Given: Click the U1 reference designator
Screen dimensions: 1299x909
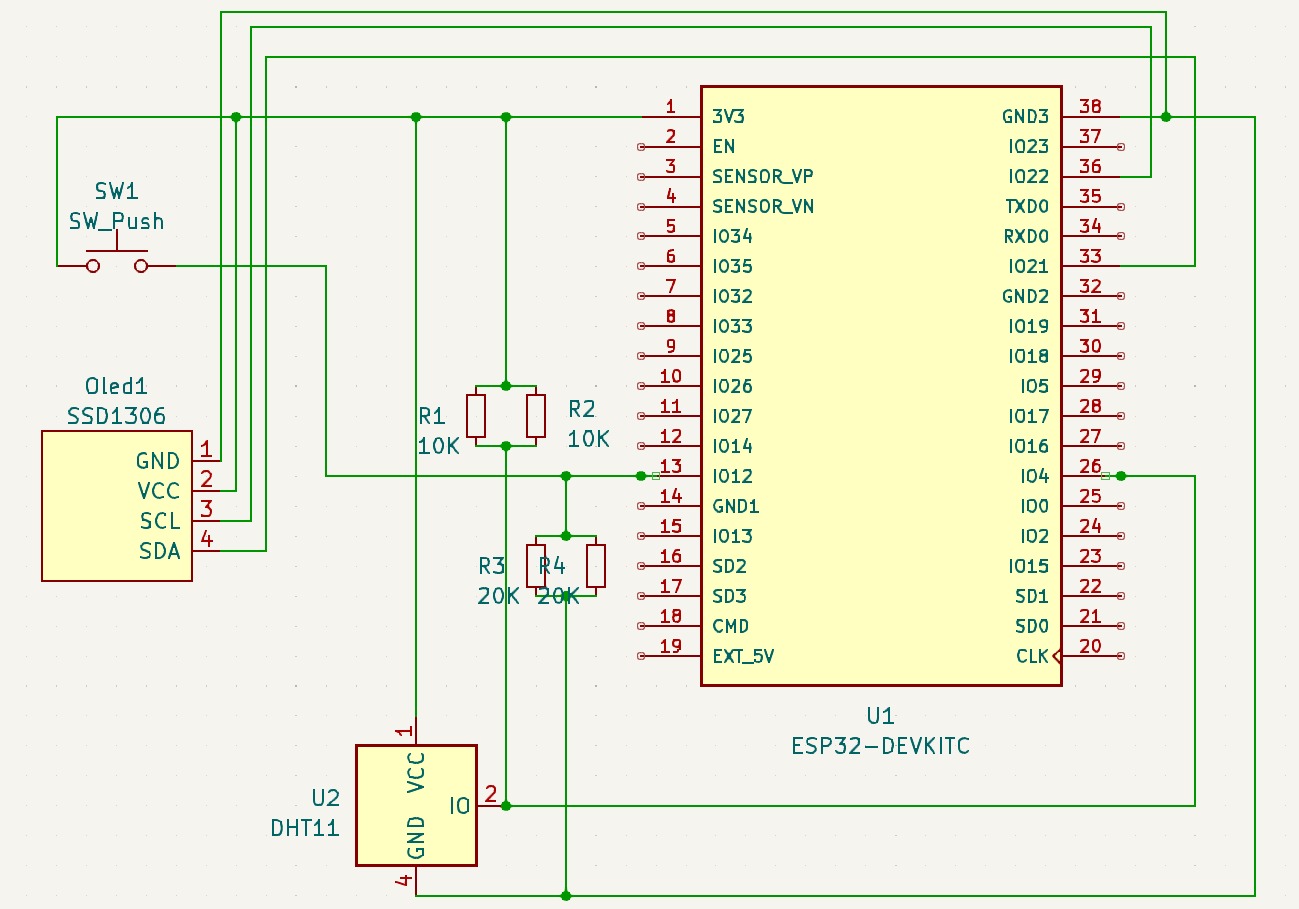Looking at the screenshot, I should point(880,716).
